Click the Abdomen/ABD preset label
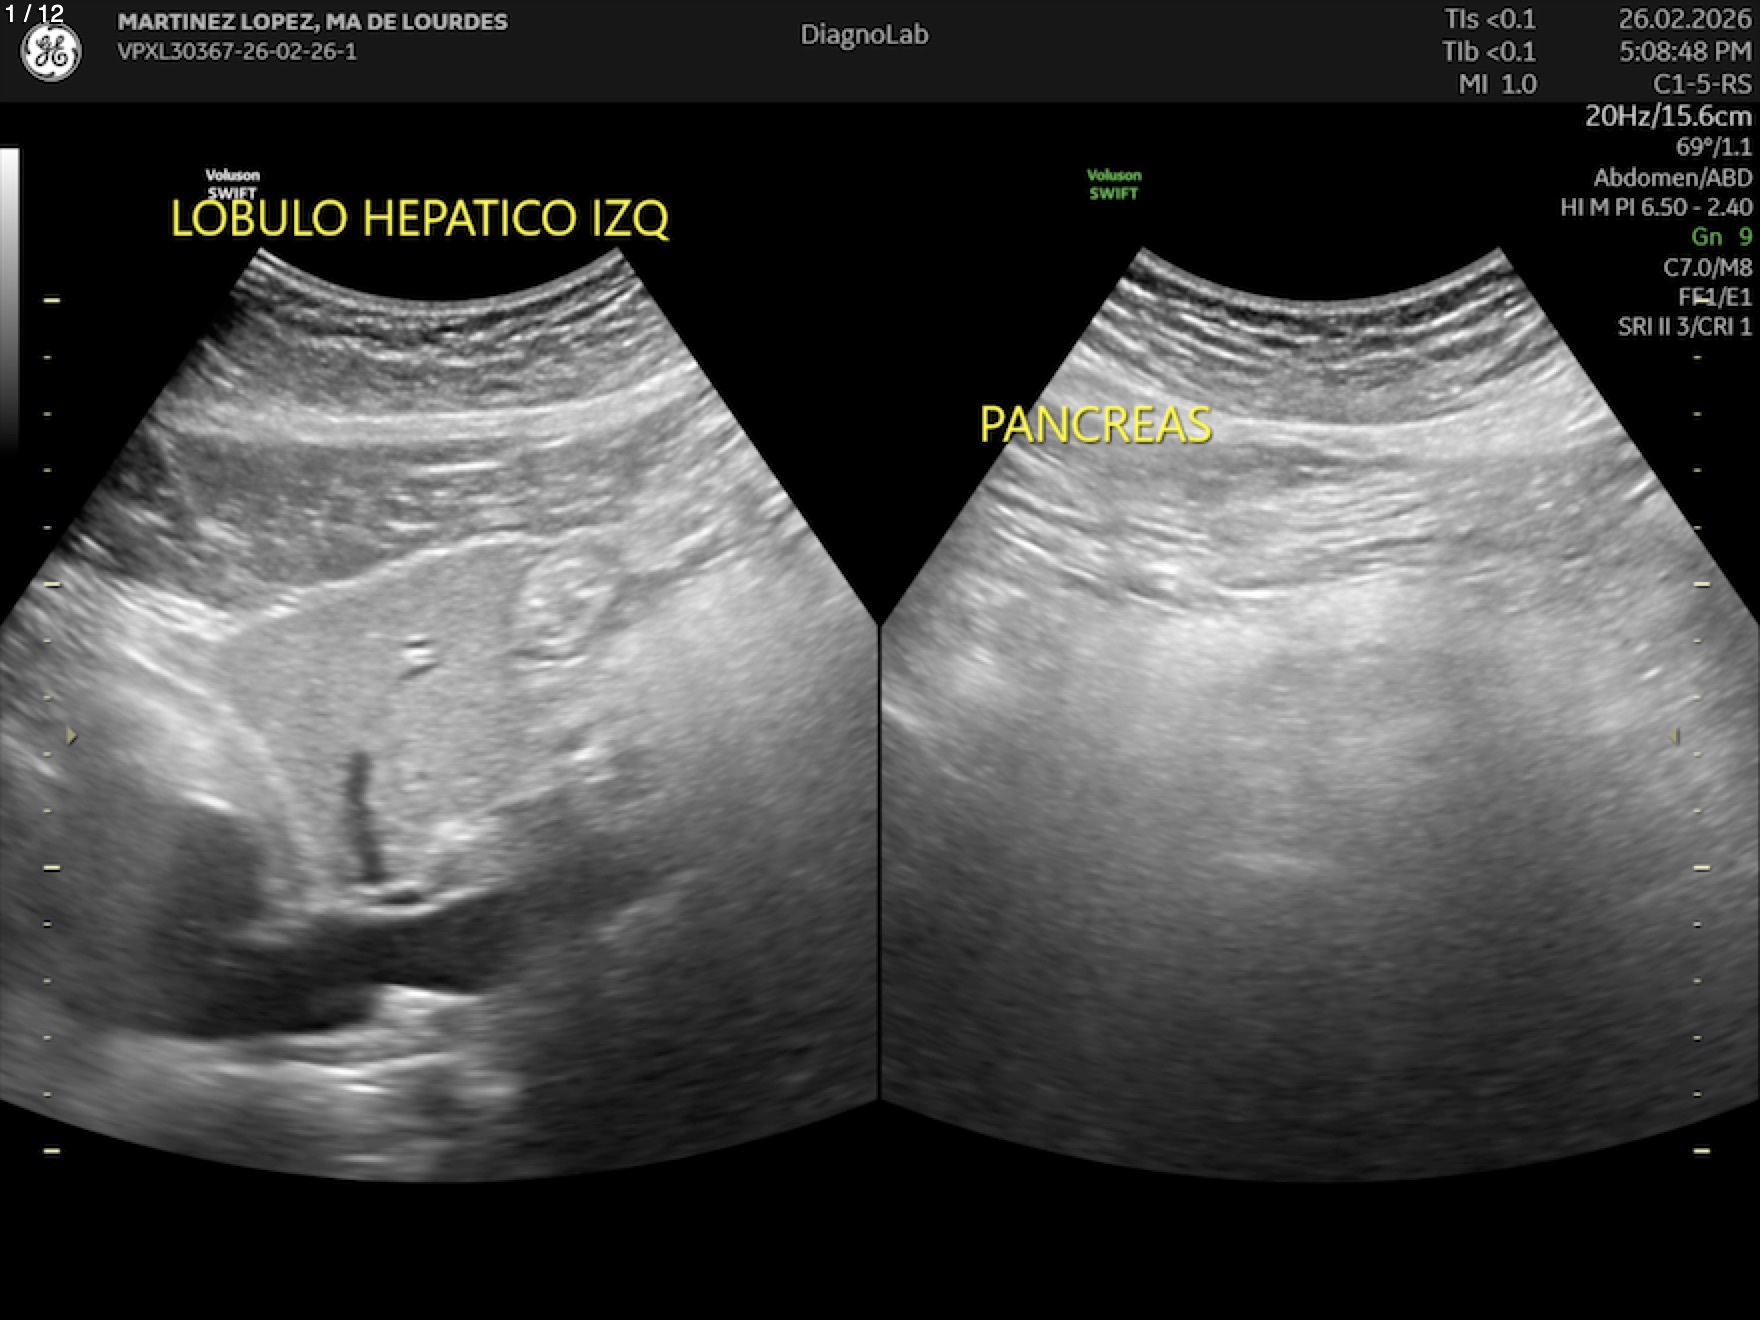This screenshot has height=1320, width=1760. (1672, 178)
